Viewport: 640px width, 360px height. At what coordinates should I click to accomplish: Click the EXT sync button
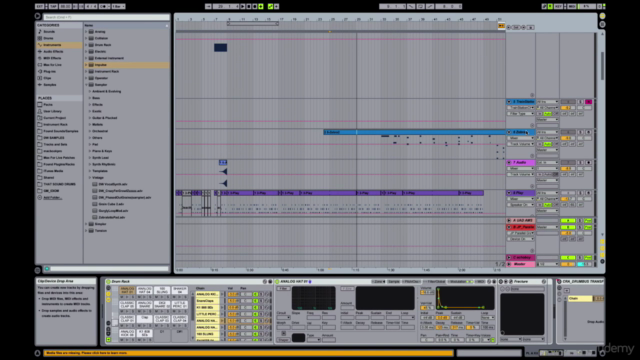40,7
